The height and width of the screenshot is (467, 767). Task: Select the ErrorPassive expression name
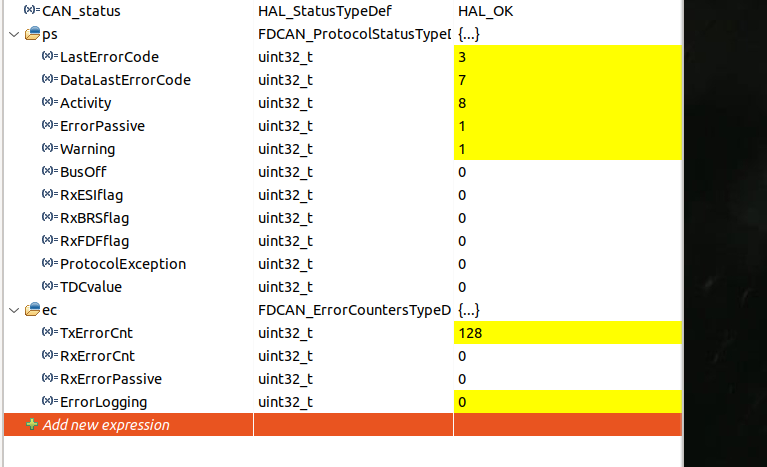[x=102, y=126]
